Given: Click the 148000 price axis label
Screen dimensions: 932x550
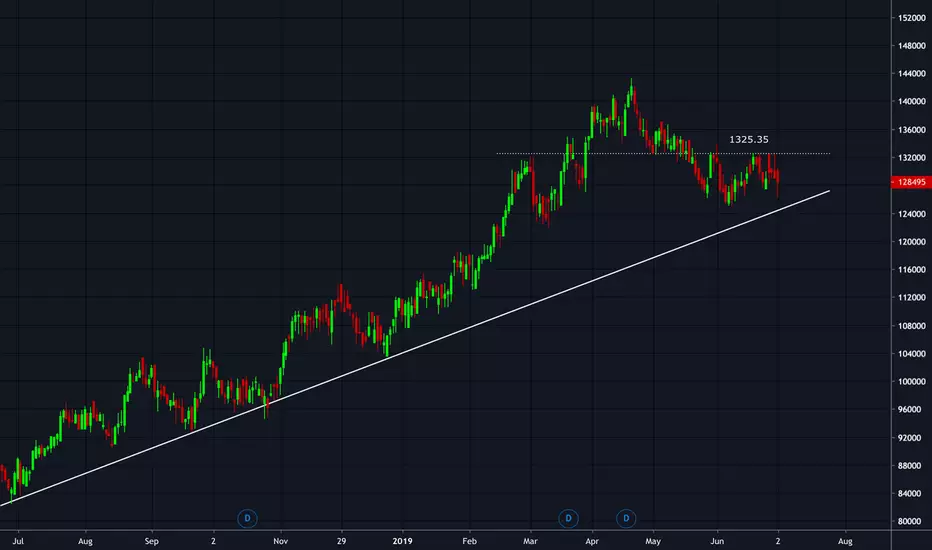Looking at the screenshot, I should pos(912,46).
